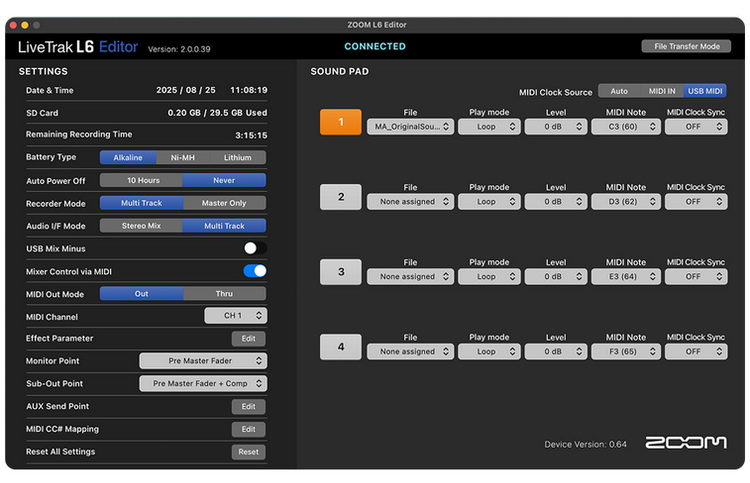Screen dimensions: 750x483
Task: Open the Sub-Out Point dropdown
Action: [203, 384]
